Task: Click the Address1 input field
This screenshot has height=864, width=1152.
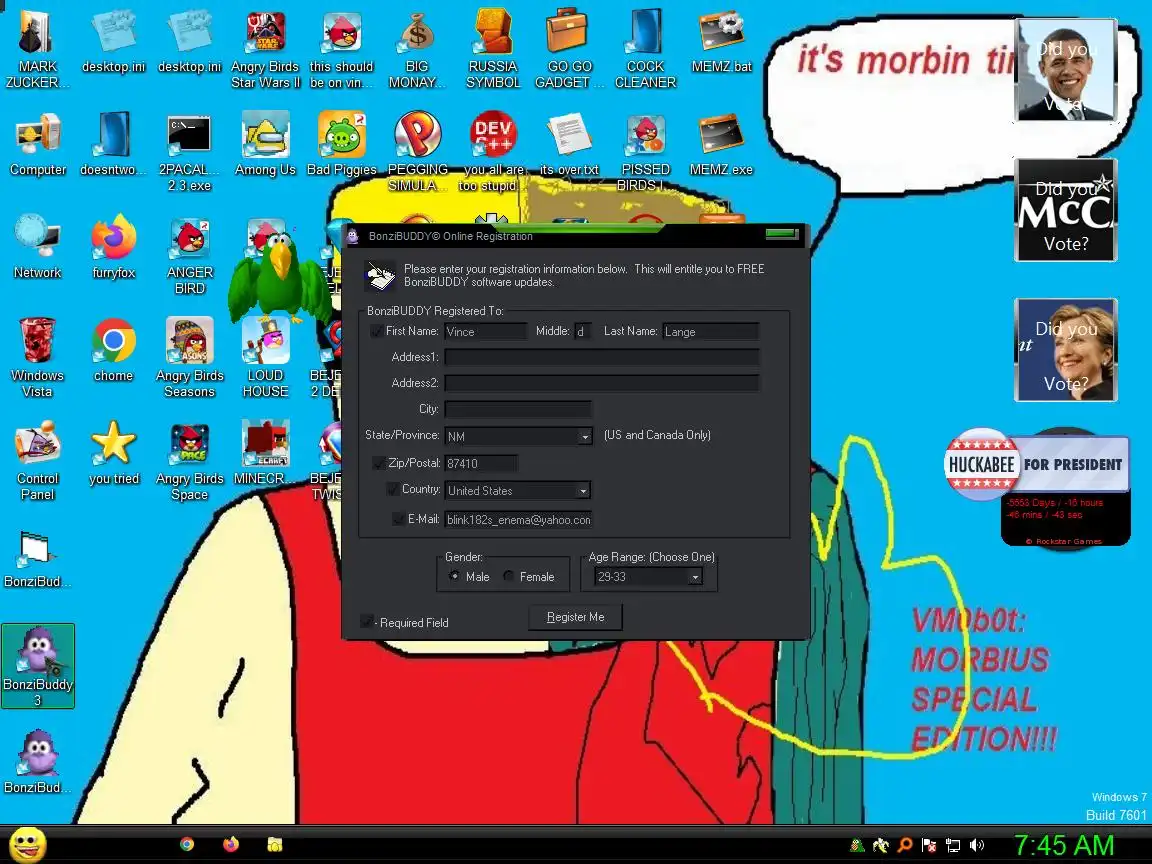Action: click(x=602, y=357)
